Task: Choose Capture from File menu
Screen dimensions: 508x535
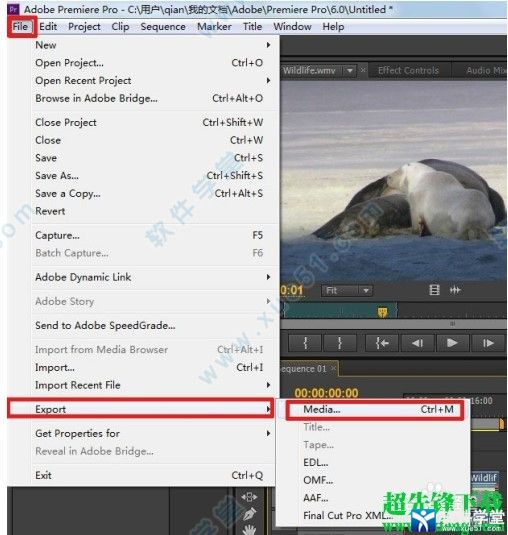Action: pyautogui.click(x=153, y=235)
